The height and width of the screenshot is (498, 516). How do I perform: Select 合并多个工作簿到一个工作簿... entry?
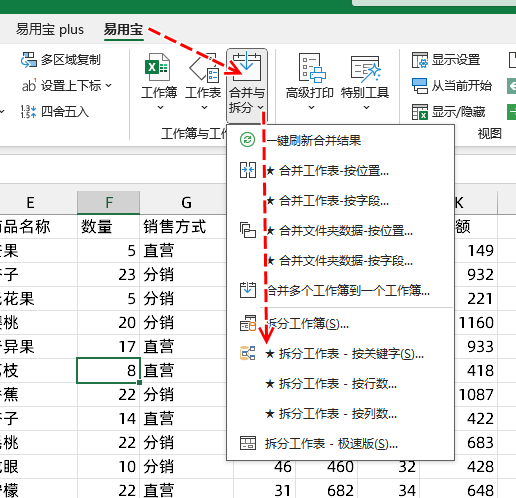click(340, 291)
